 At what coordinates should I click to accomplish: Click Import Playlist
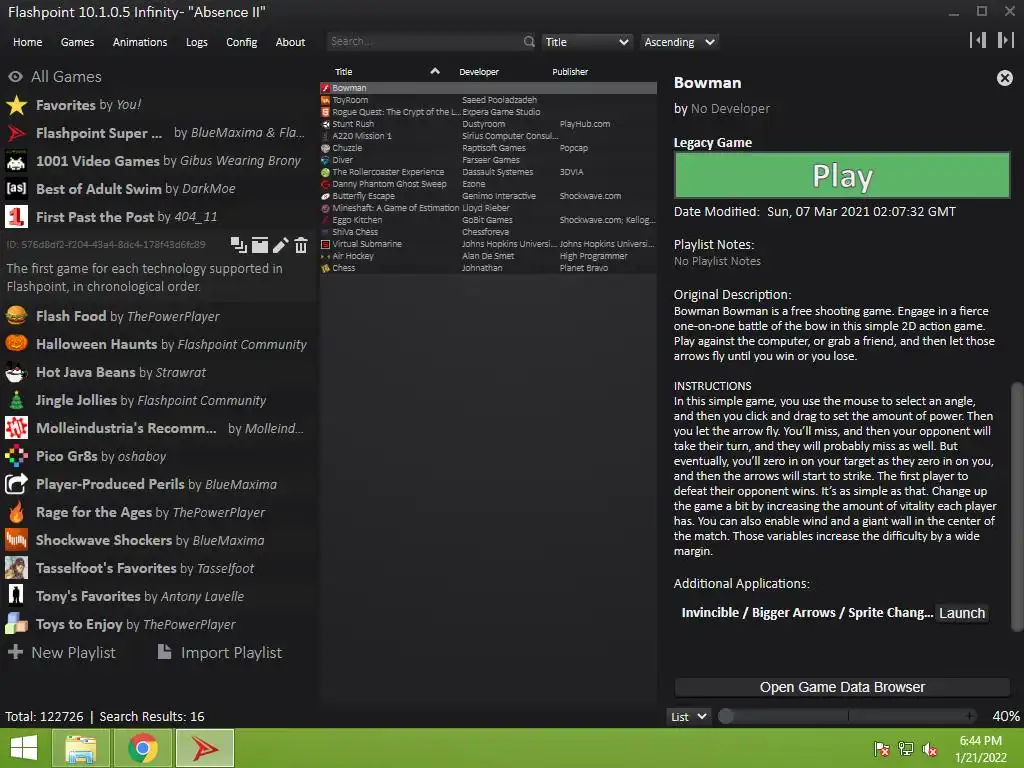click(x=220, y=652)
